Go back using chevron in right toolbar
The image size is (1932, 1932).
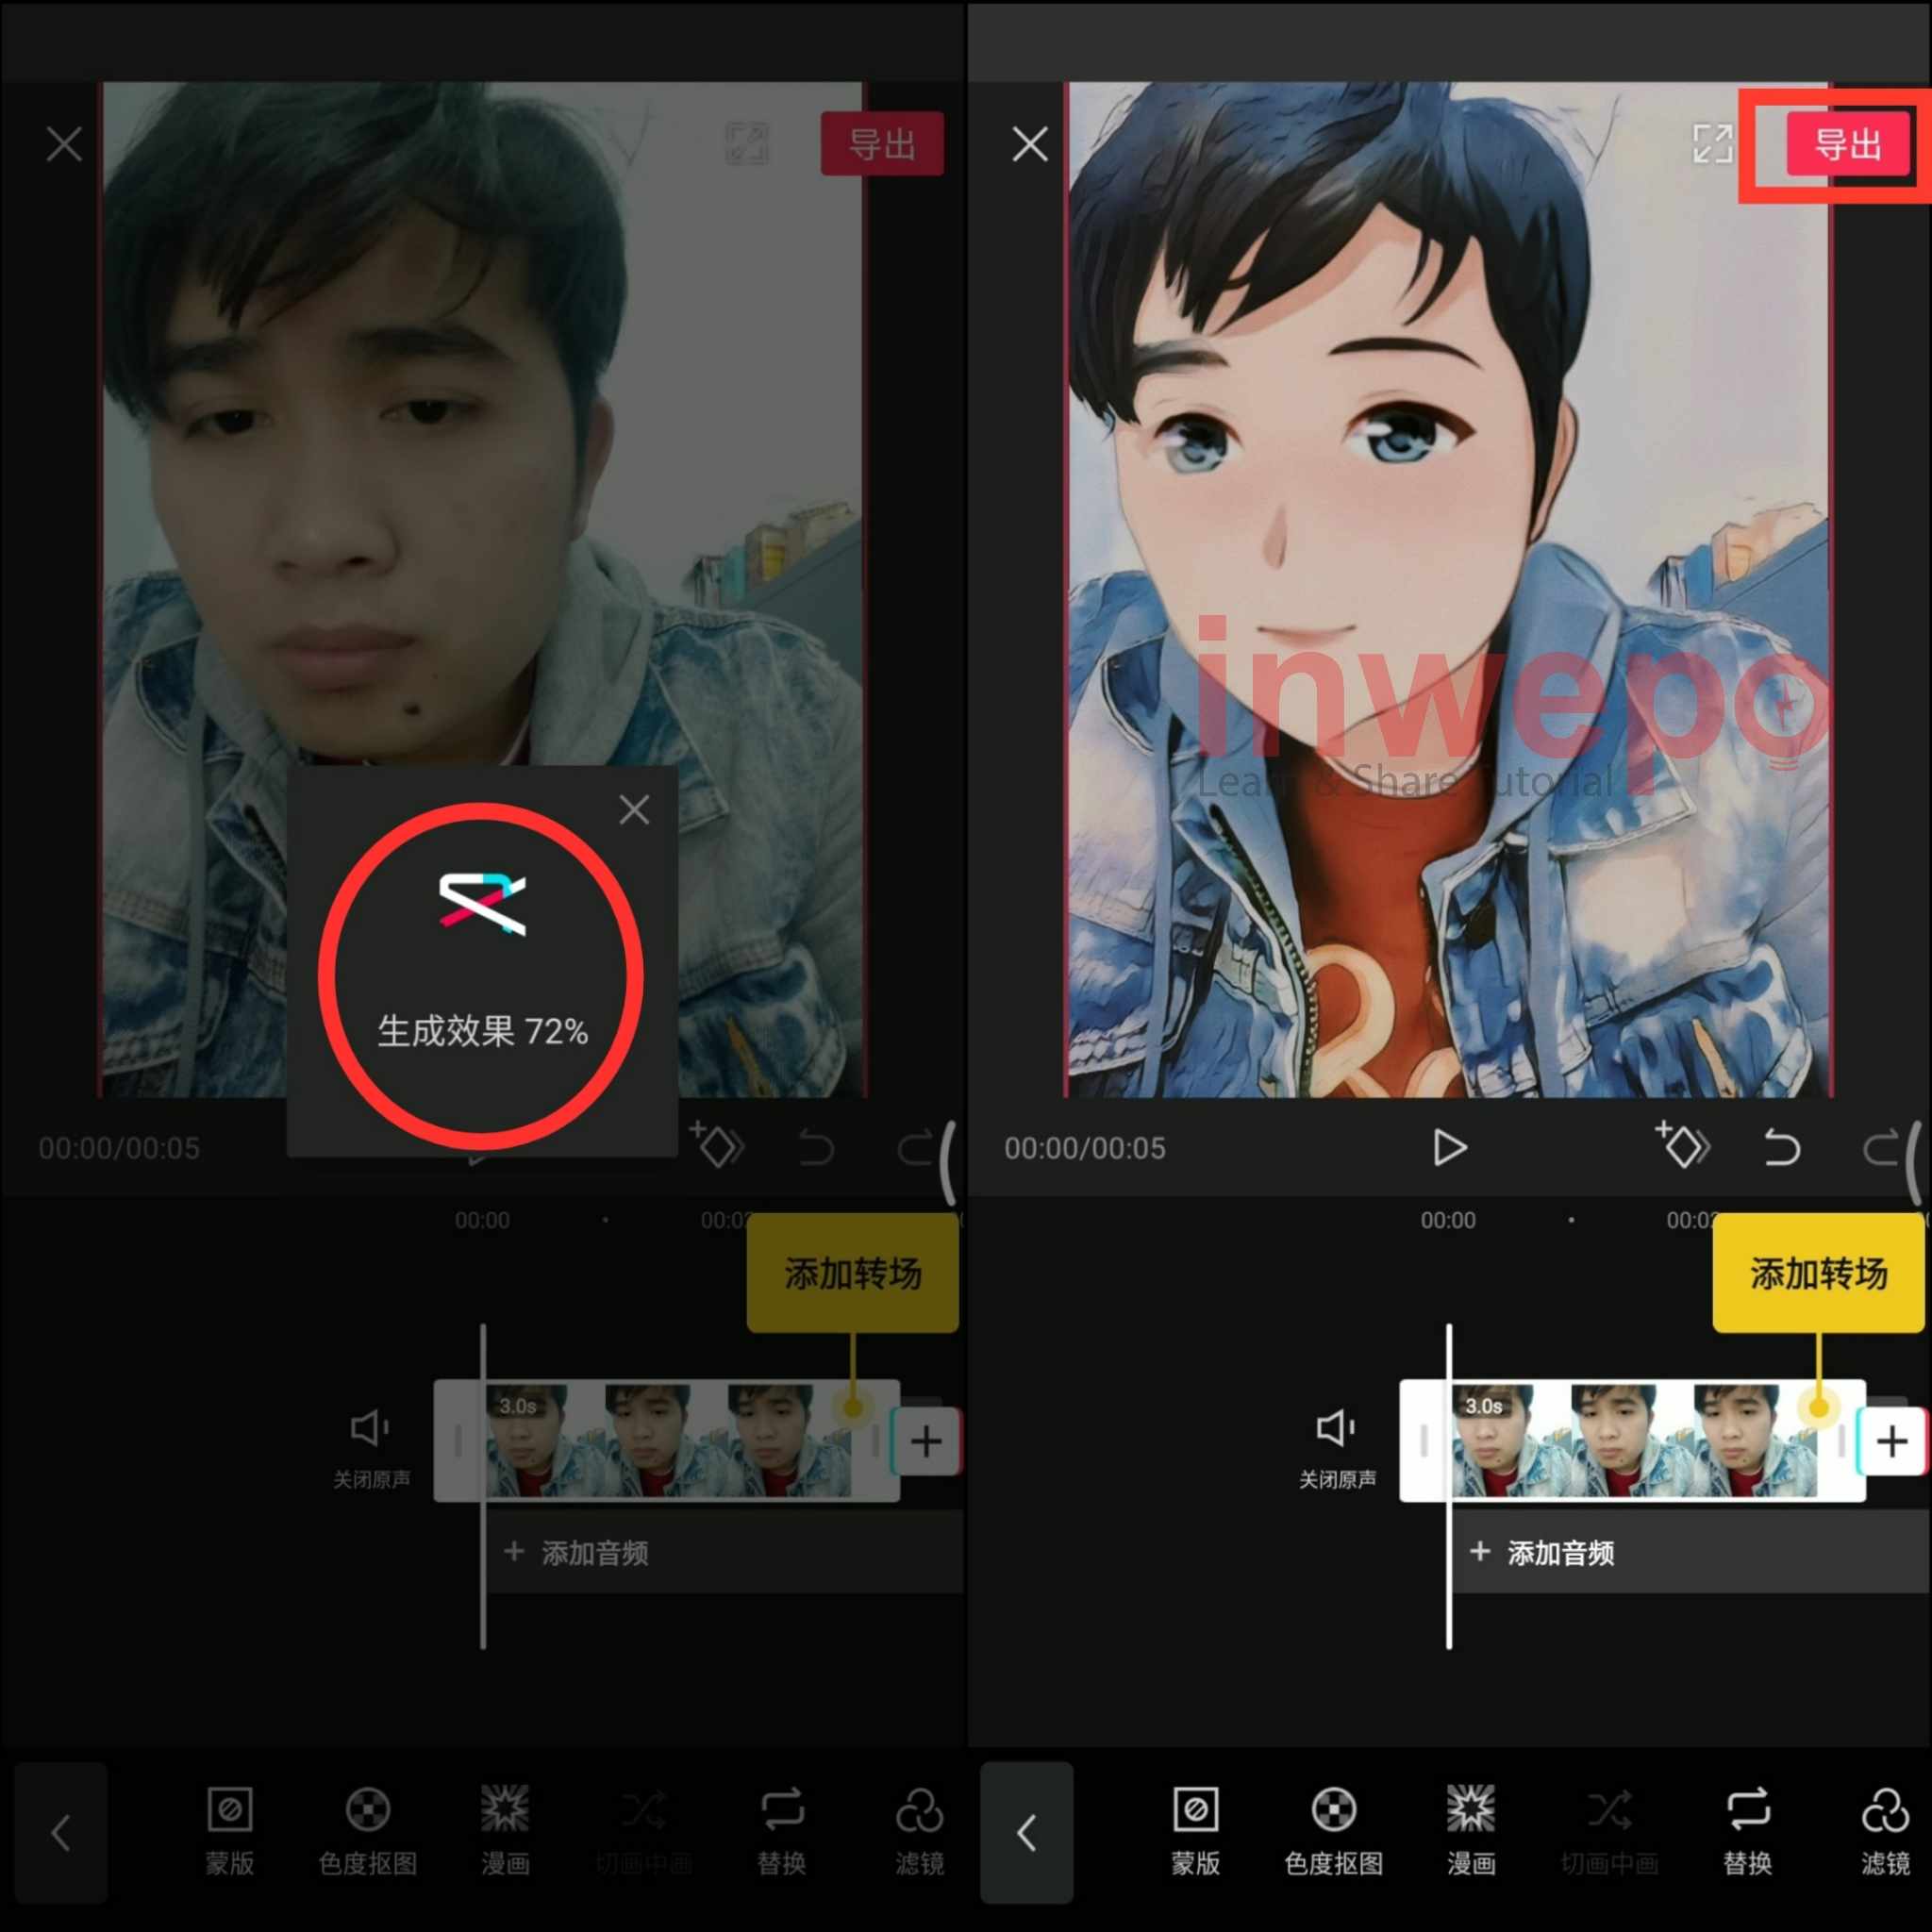pos(1026,1833)
